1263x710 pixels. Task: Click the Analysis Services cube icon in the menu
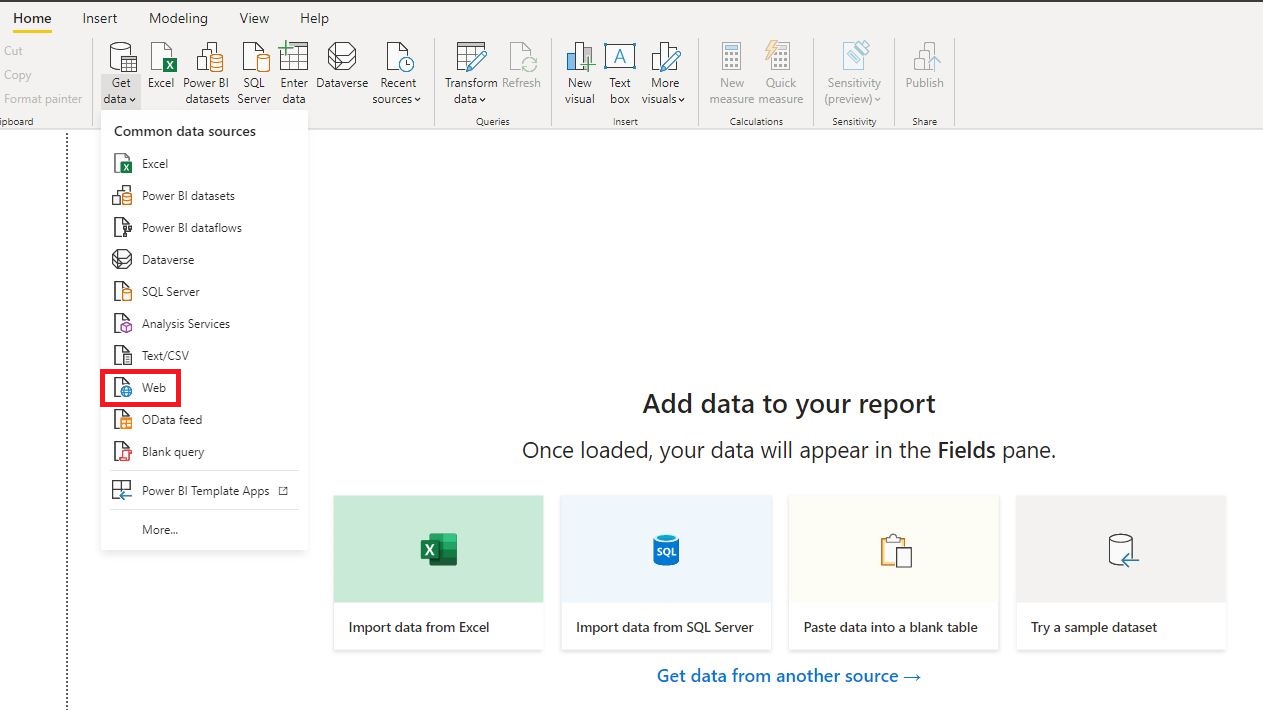[x=122, y=324]
